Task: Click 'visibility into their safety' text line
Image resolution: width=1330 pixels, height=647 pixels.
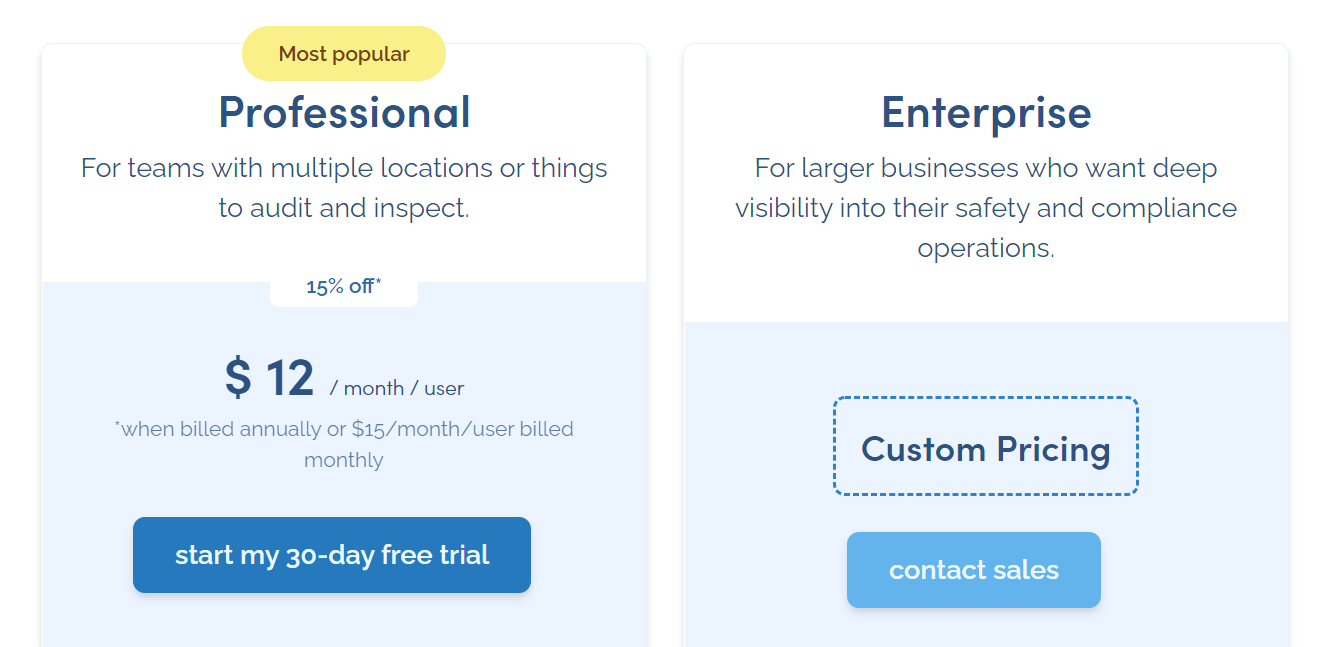Action: pyautogui.click(x=883, y=208)
